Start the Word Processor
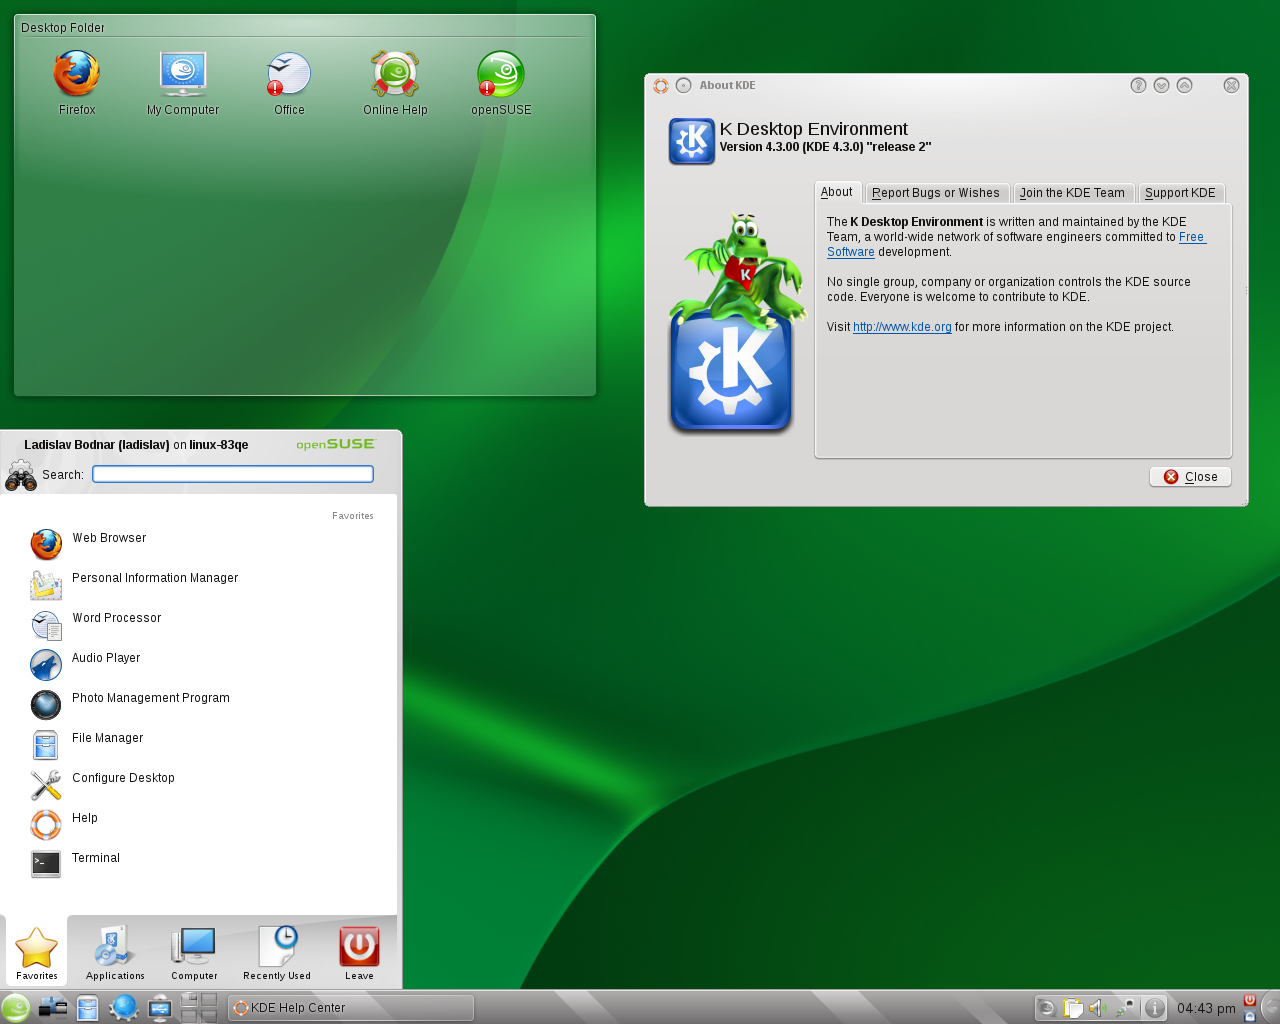 pos(200,624)
